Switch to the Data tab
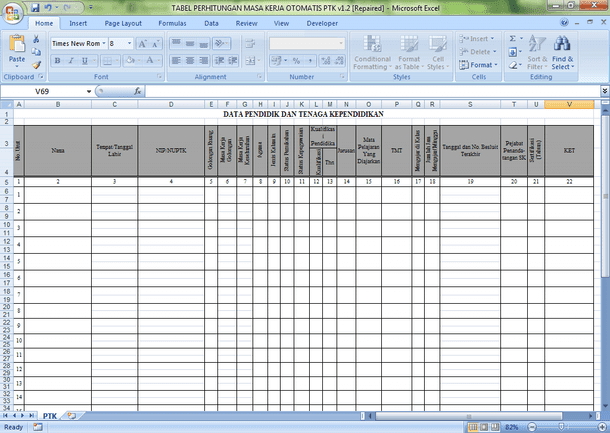The height and width of the screenshot is (433, 610). click(x=211, y=23)
